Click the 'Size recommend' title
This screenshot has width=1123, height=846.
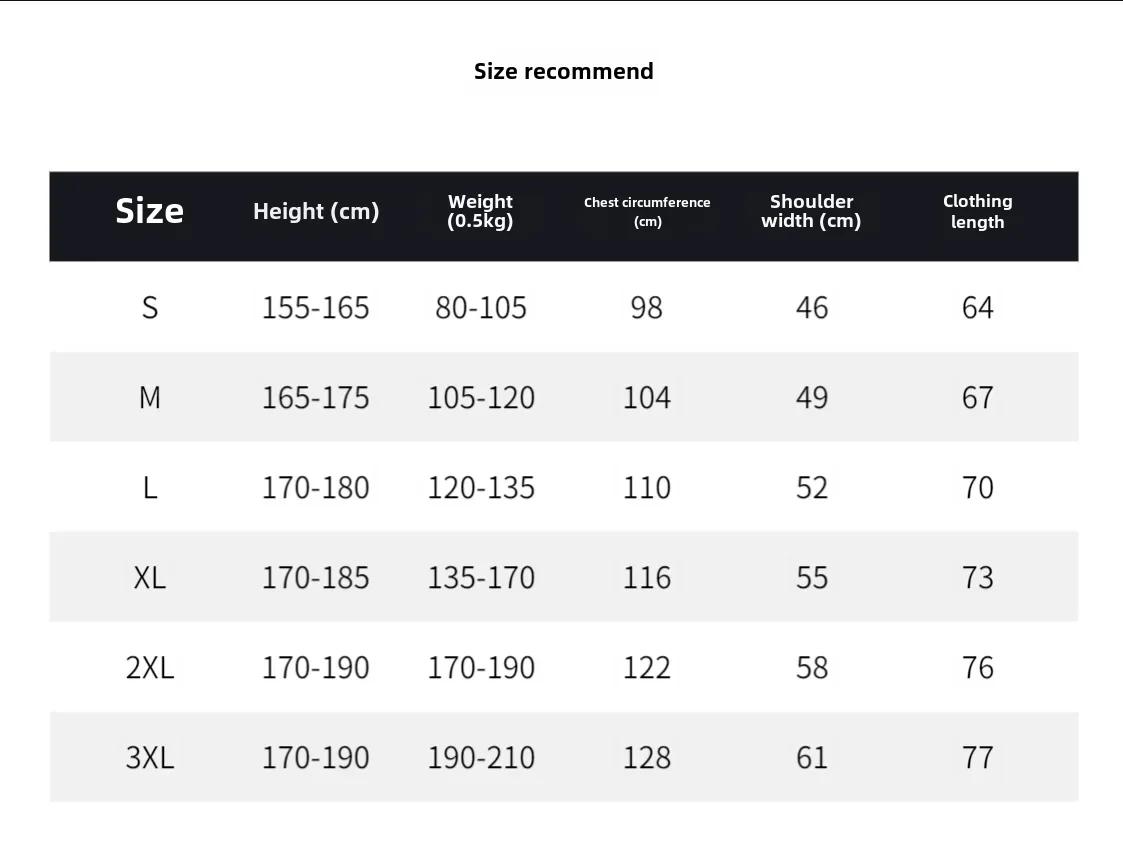[x=564, y=71]
